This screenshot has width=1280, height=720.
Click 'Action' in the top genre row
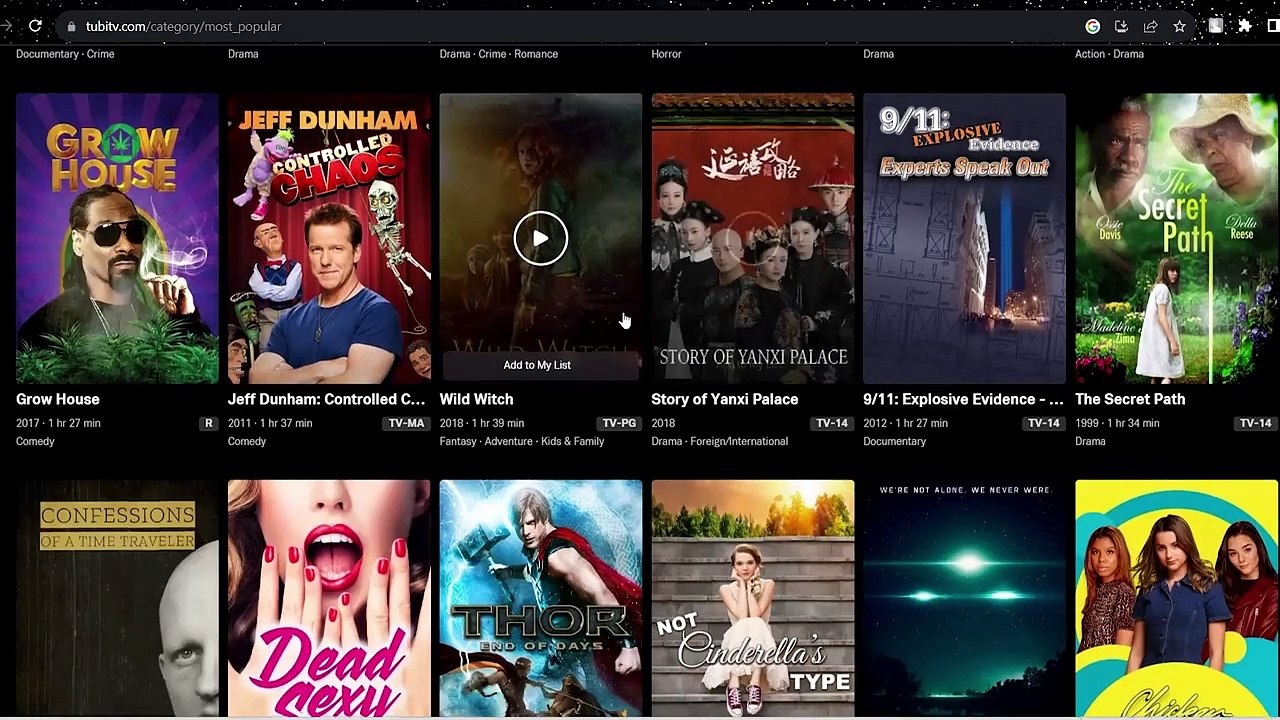click(x=1090, y=54)
